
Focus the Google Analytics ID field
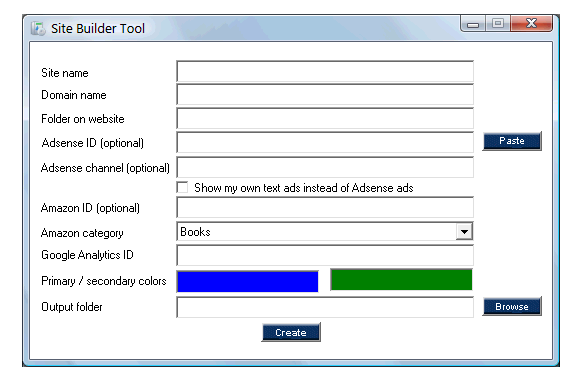click(x=325, y=255)
